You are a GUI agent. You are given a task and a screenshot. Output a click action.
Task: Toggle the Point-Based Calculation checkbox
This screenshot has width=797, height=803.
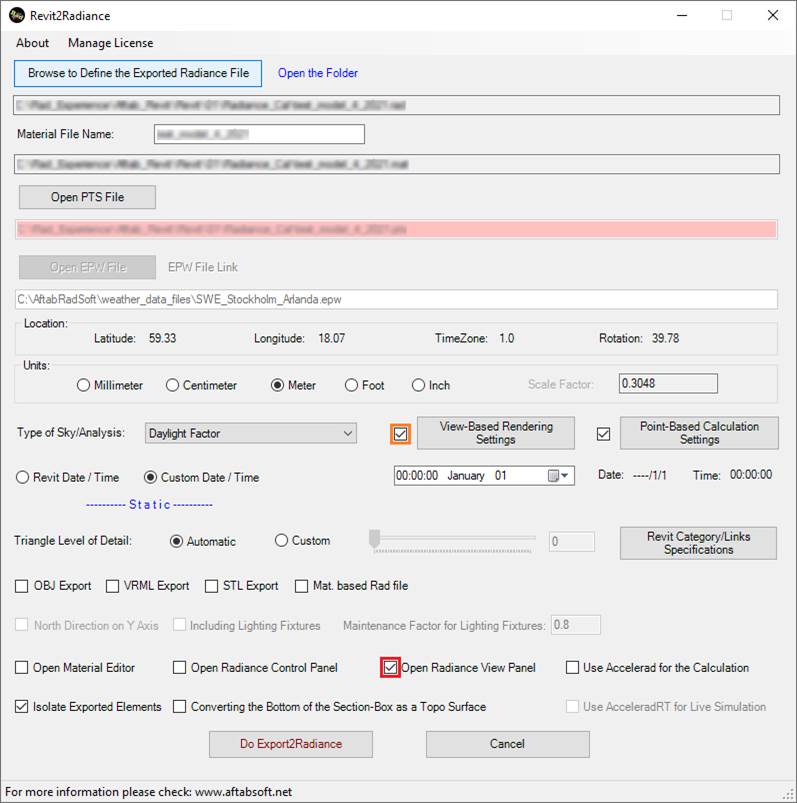(603, 434)
